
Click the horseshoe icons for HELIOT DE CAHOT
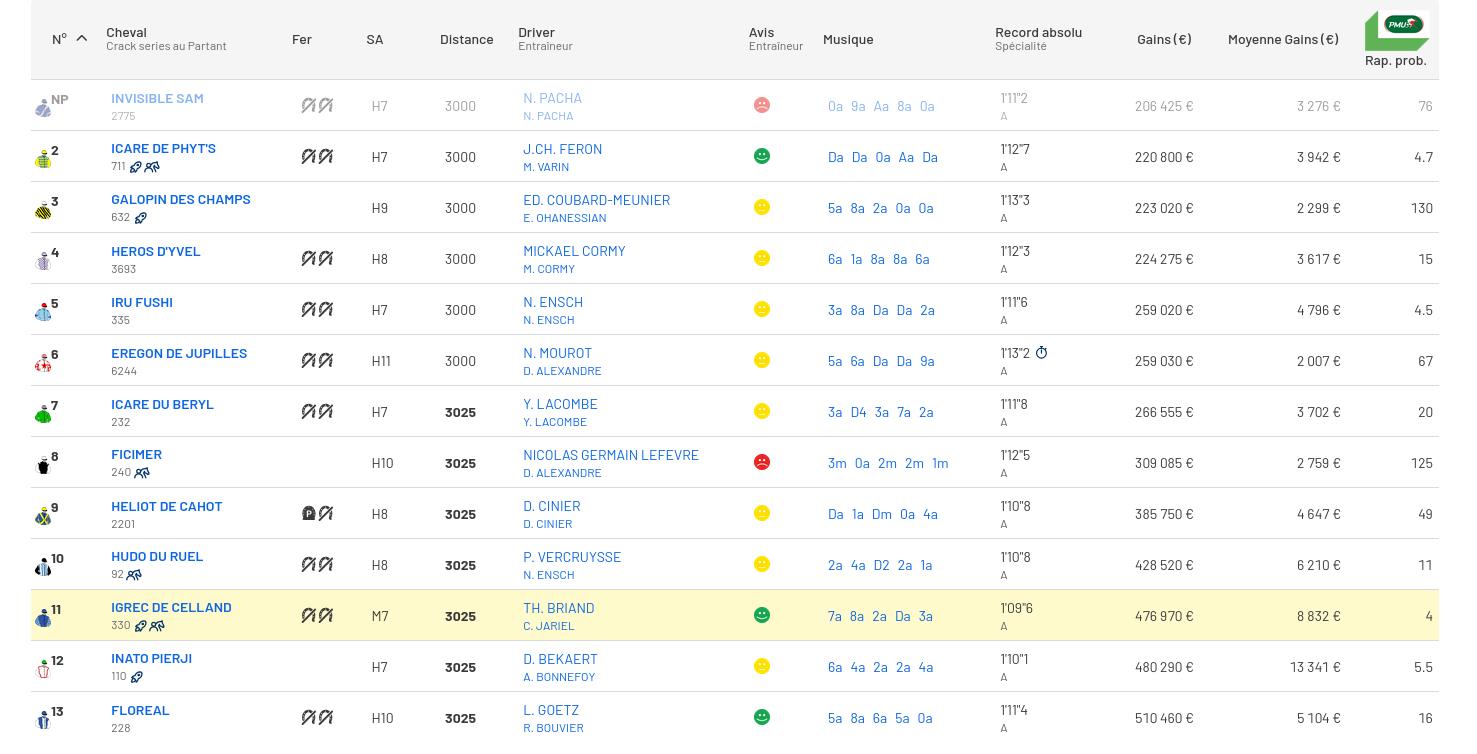[317, 513]
